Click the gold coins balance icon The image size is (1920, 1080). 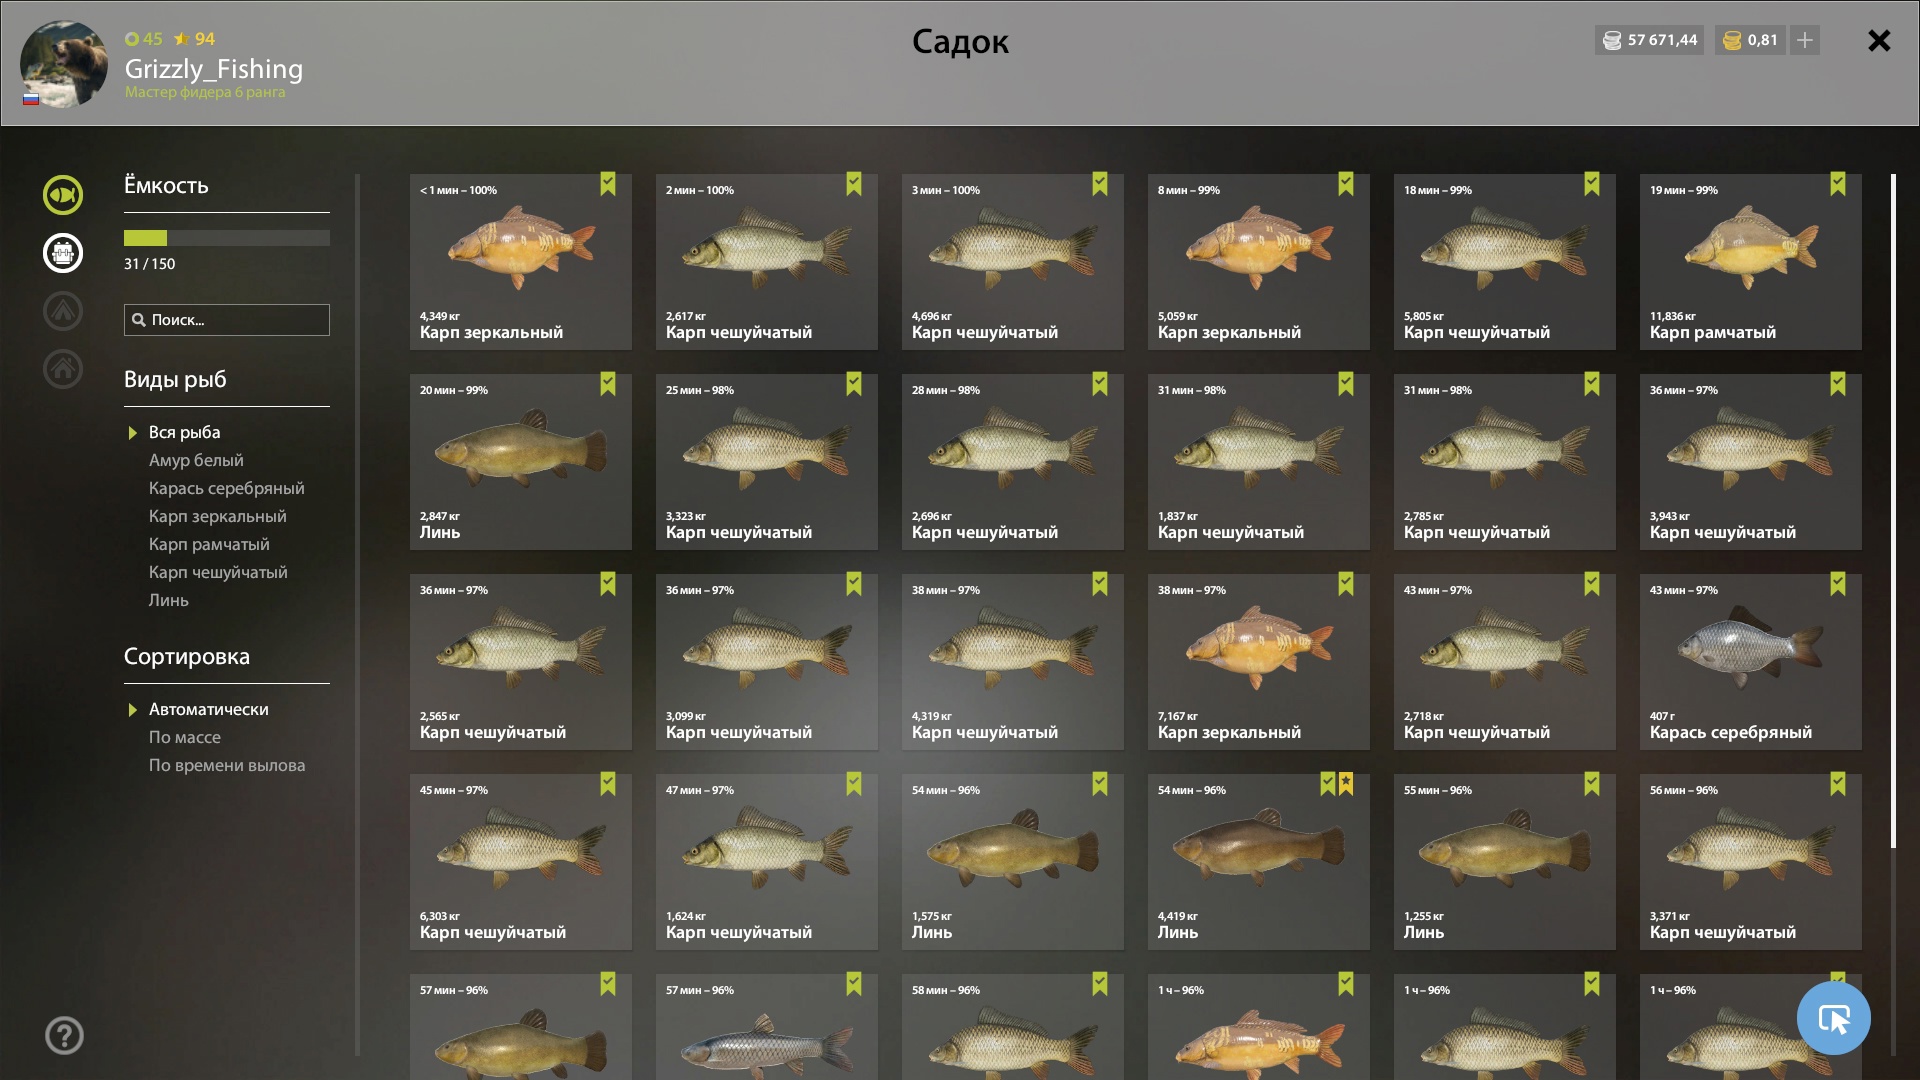coord(1732,40)
